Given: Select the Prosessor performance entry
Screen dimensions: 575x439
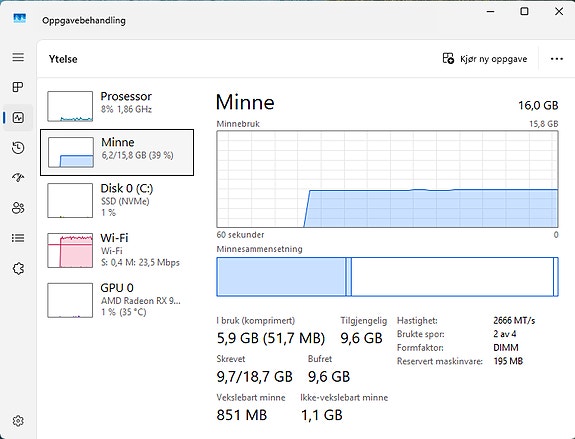Looking at the screenshot, I should coord(117,106).
